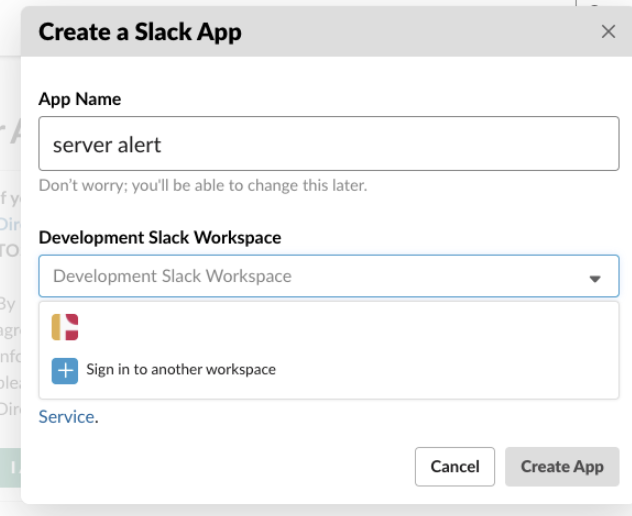Open the Service link
This screenshot has width=632, height=516.
click(67, 417)
